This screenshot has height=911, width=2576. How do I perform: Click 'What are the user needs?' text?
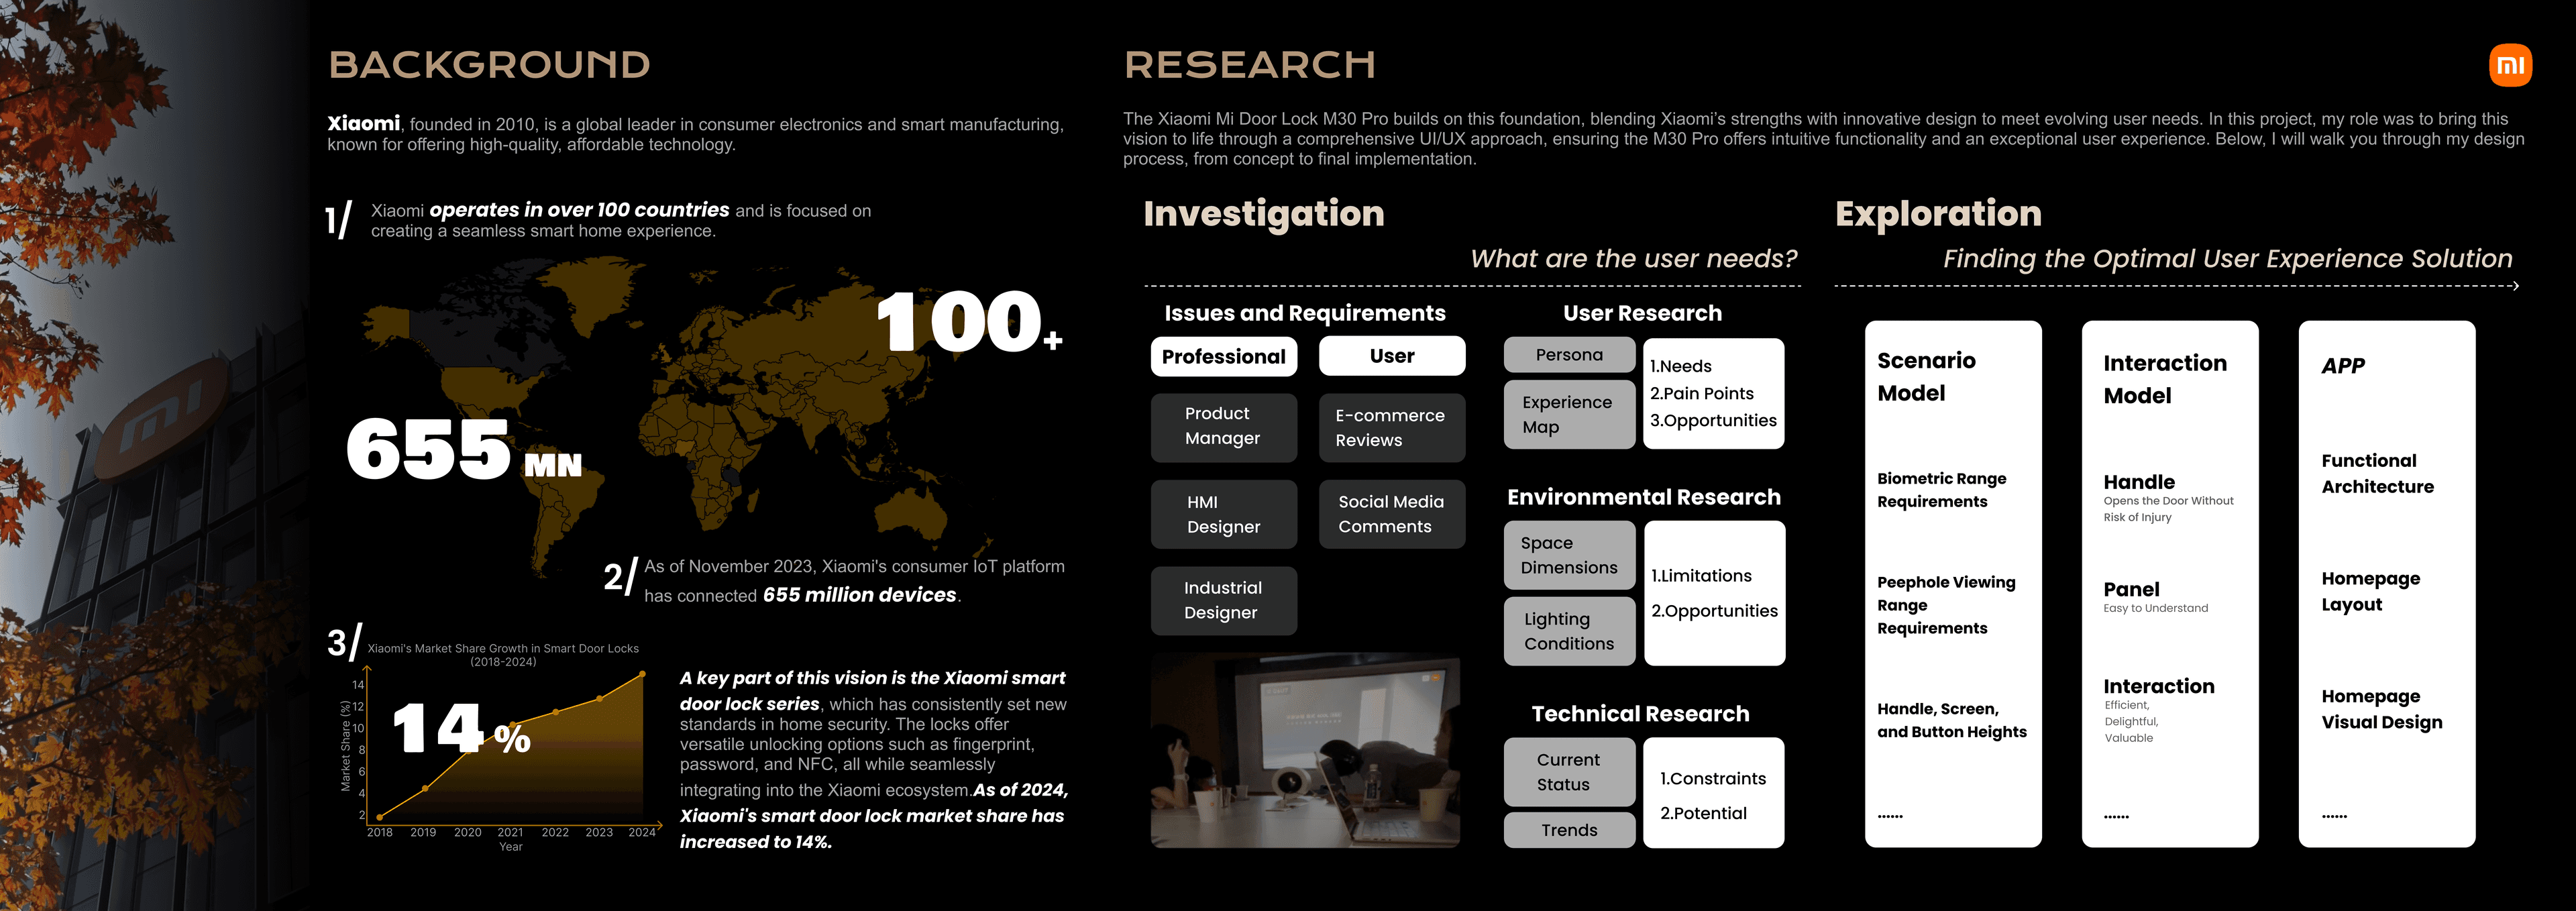[x=1633, y=259]
